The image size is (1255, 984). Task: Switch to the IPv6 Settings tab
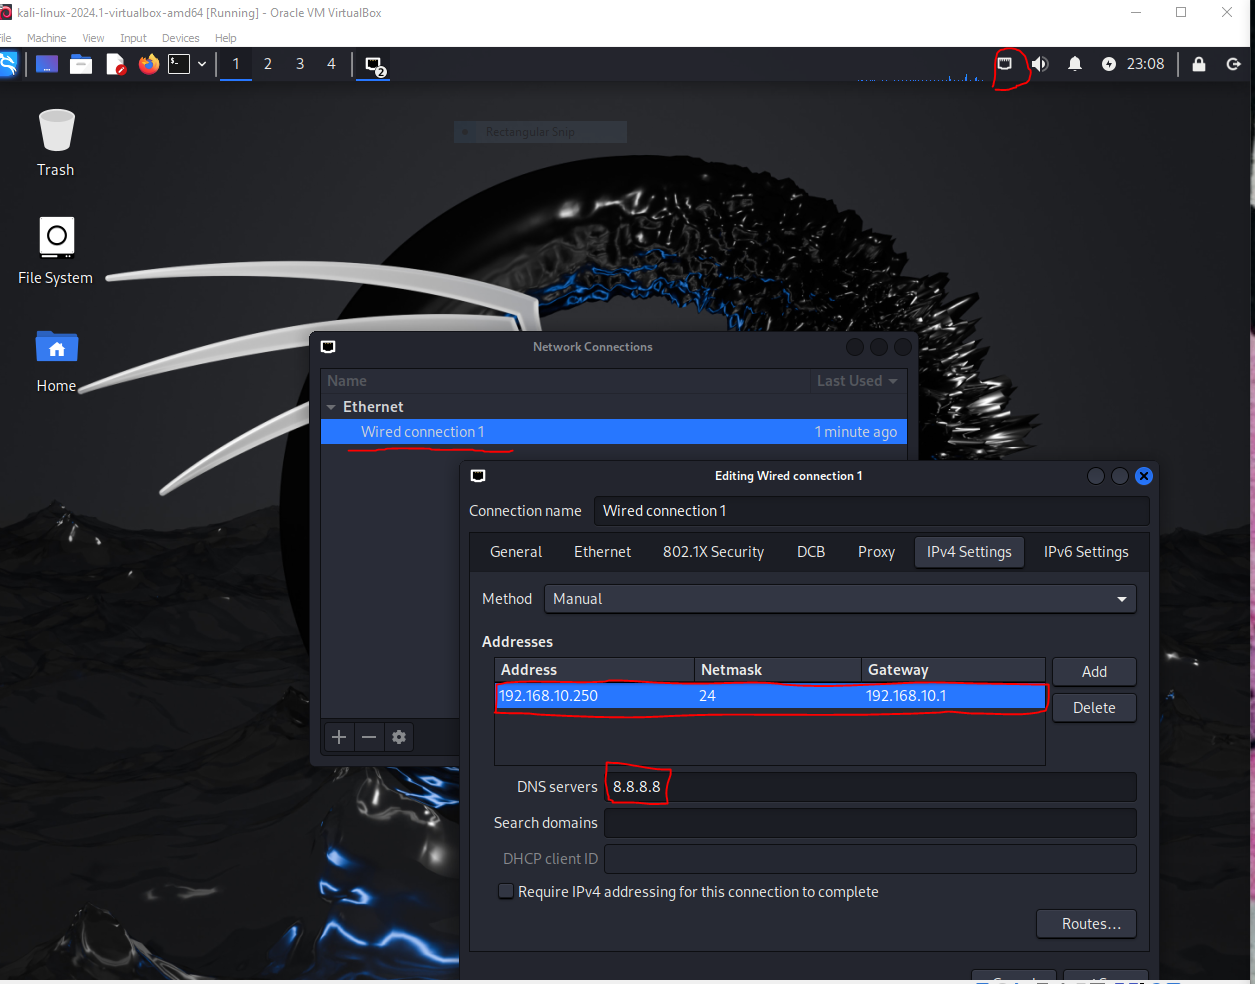point(1086,552)
